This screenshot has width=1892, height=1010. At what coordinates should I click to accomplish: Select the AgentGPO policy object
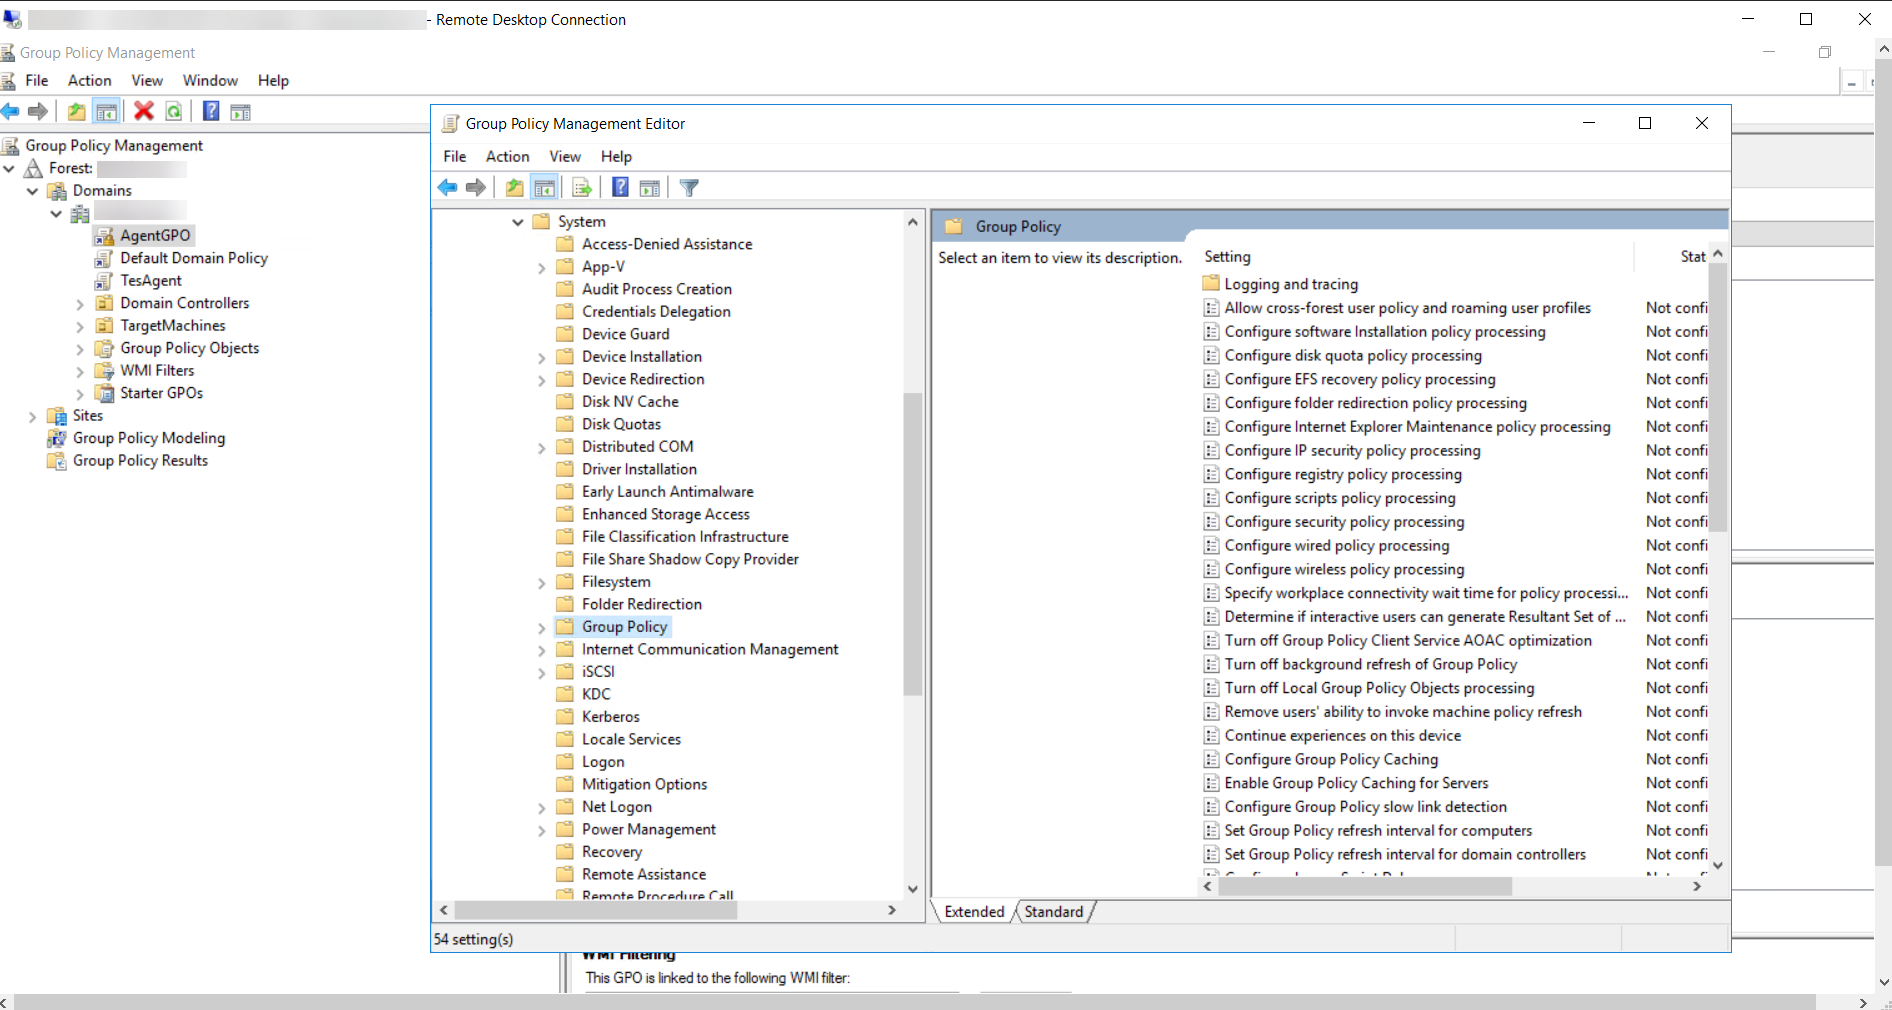click(154, 235)
